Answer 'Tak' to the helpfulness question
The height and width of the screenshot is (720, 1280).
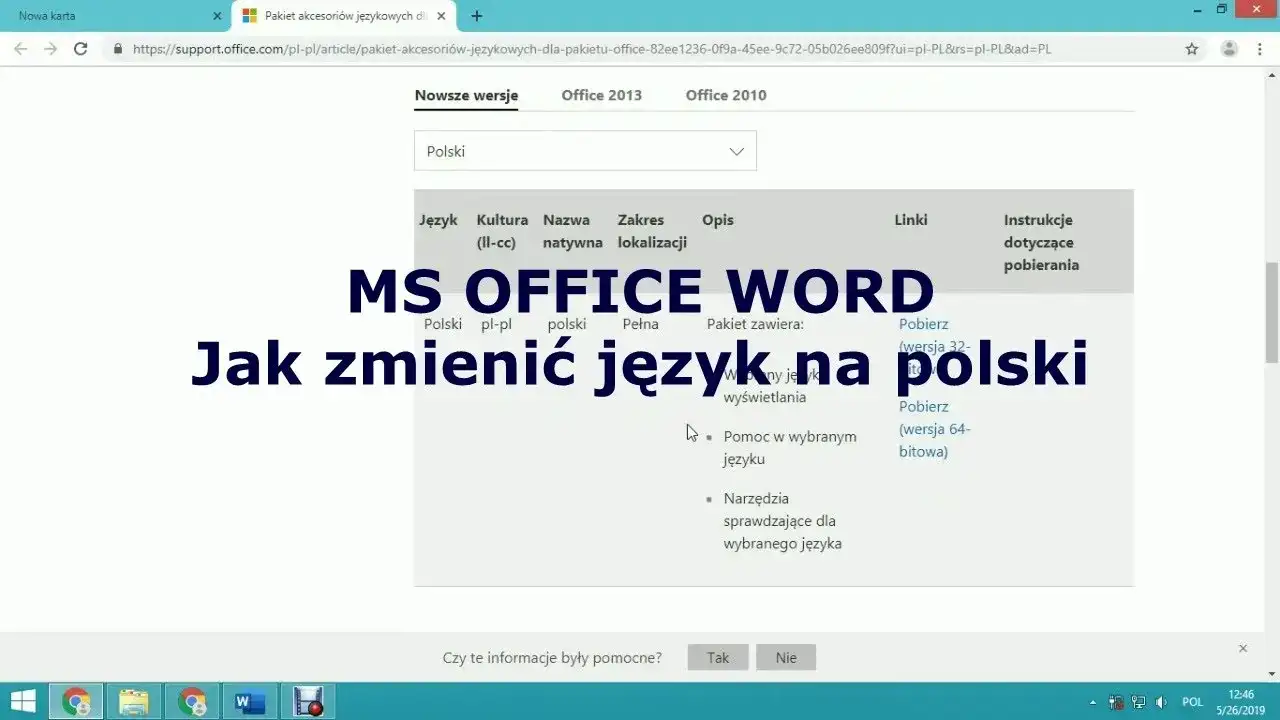(x=717, y=657)
